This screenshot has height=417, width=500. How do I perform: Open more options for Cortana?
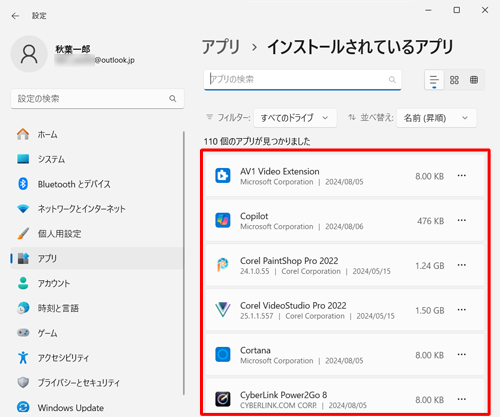tap(462, 354)
